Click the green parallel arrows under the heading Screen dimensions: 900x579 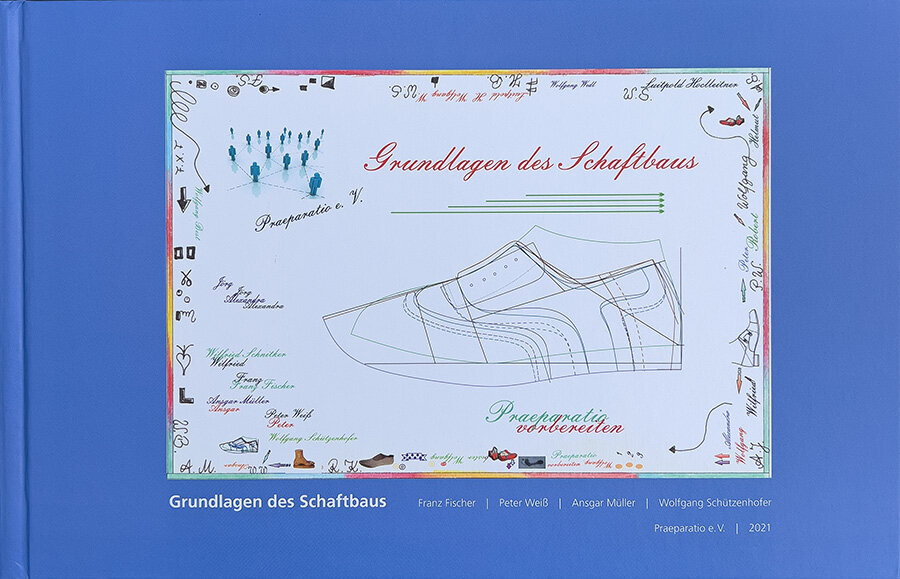[528, 204]
